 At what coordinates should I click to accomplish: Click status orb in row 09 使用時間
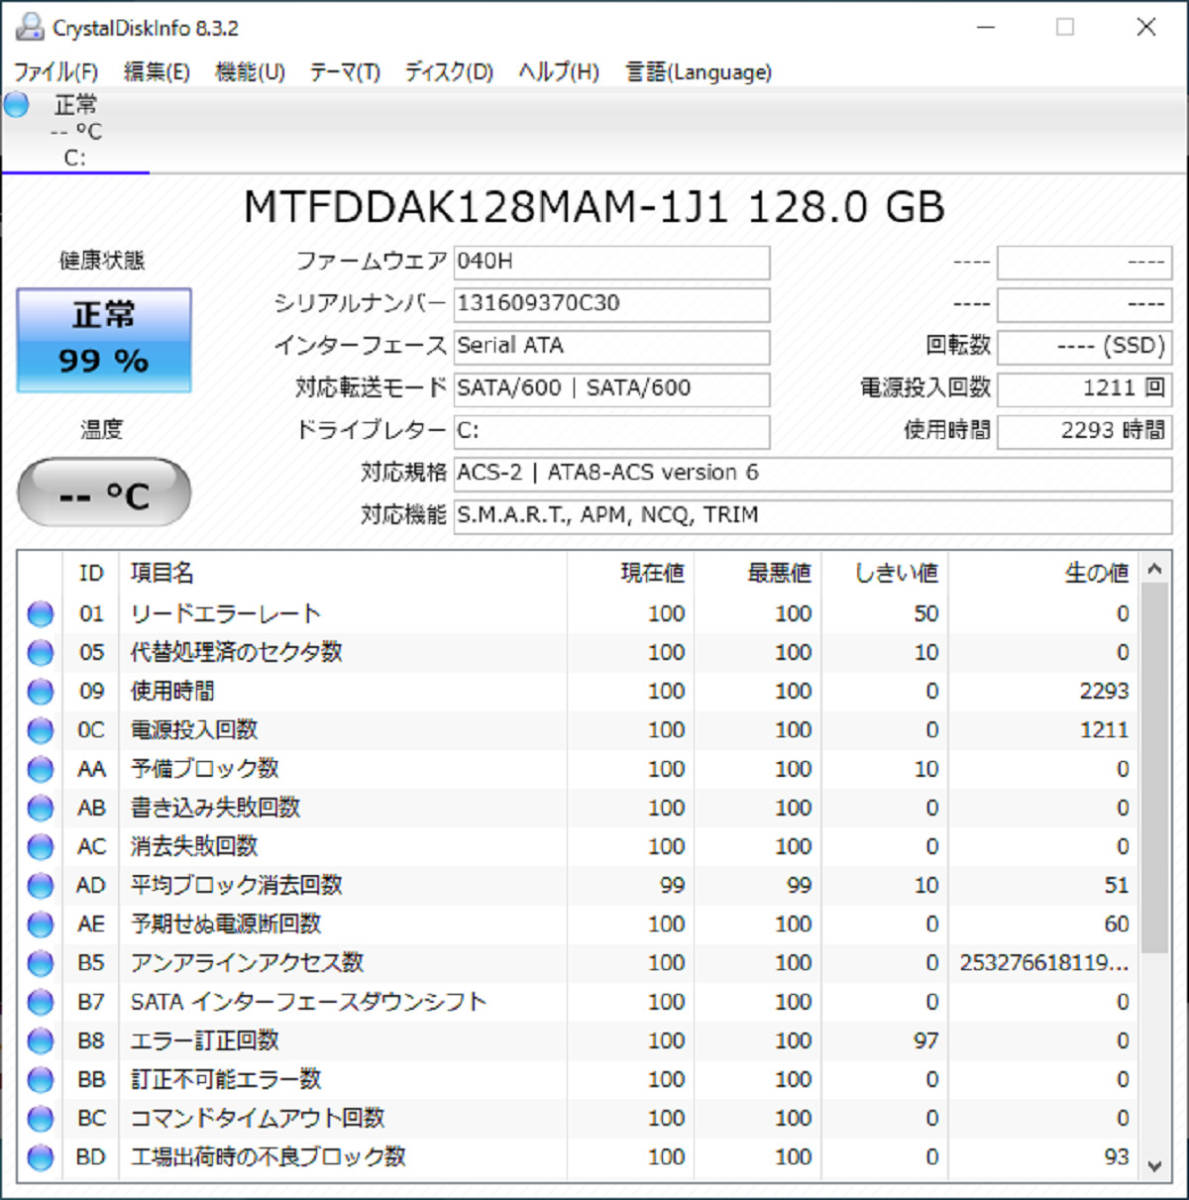[40, 692]
